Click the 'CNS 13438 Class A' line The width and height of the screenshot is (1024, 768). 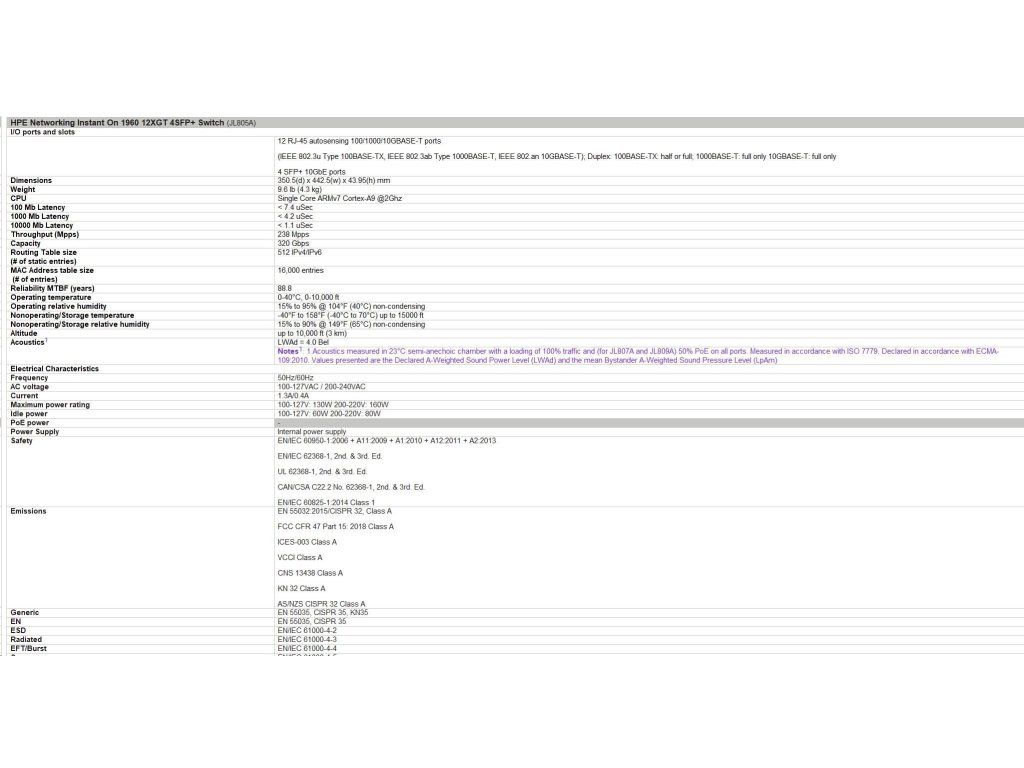coord(310,573)
